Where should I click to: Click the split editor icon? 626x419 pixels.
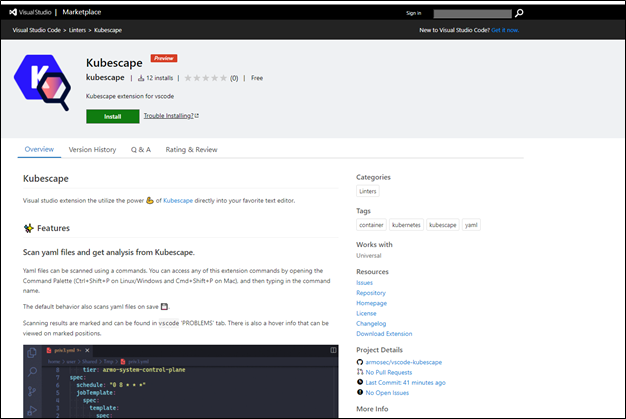(x=333, y=350)
